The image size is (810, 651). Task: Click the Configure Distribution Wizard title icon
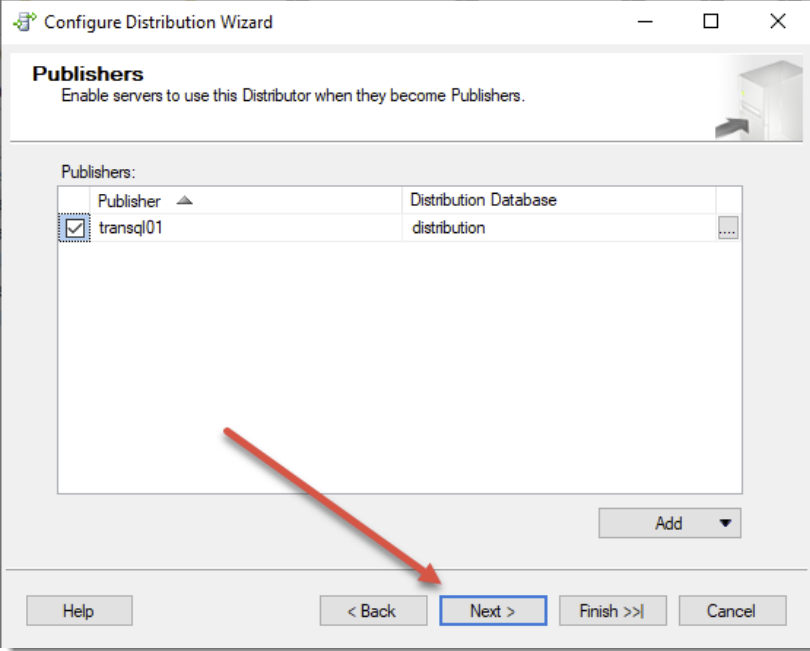pyautogui.click(x=24, y=22)
